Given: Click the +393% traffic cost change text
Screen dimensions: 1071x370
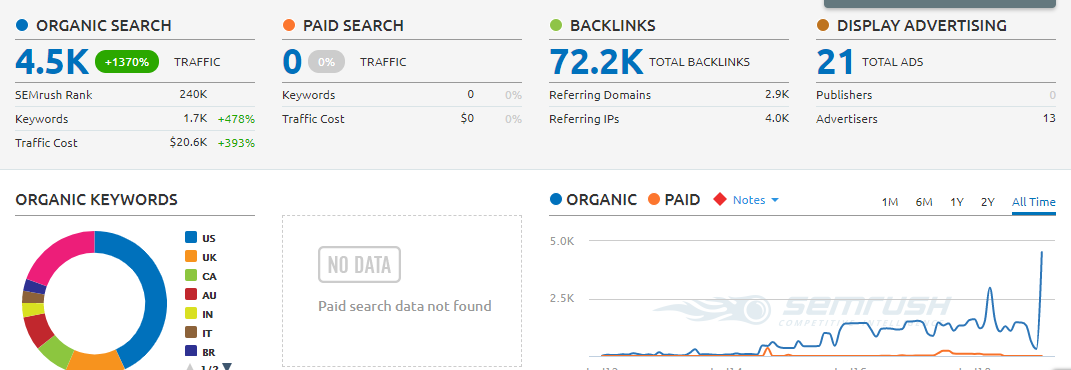Looking at the screenshot, I should click(x=236, y=143).
